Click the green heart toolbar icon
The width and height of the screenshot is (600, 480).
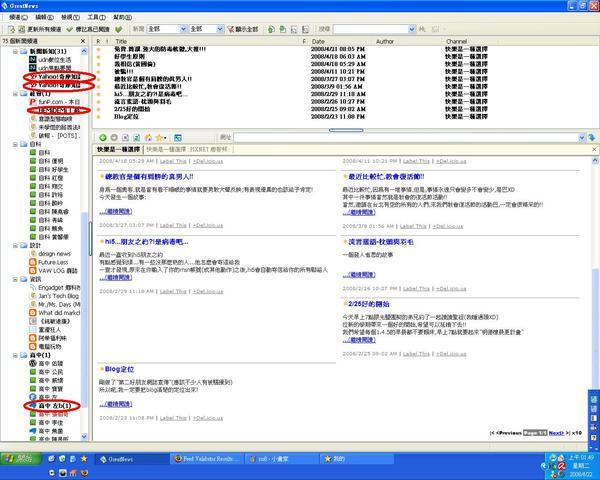coord(119,29)
